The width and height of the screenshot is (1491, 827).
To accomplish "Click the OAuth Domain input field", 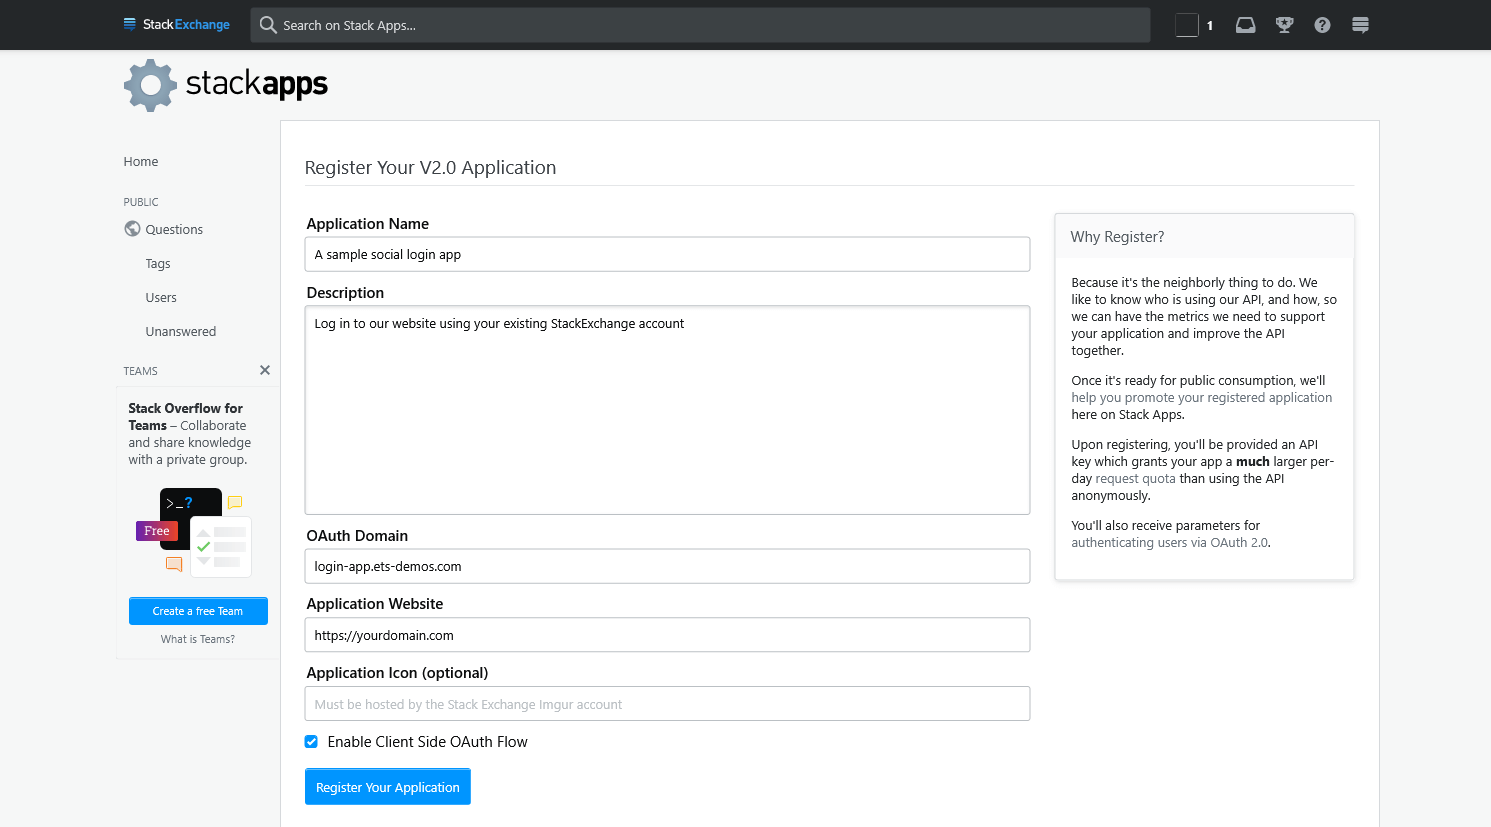I will click(x=667, y=566).
